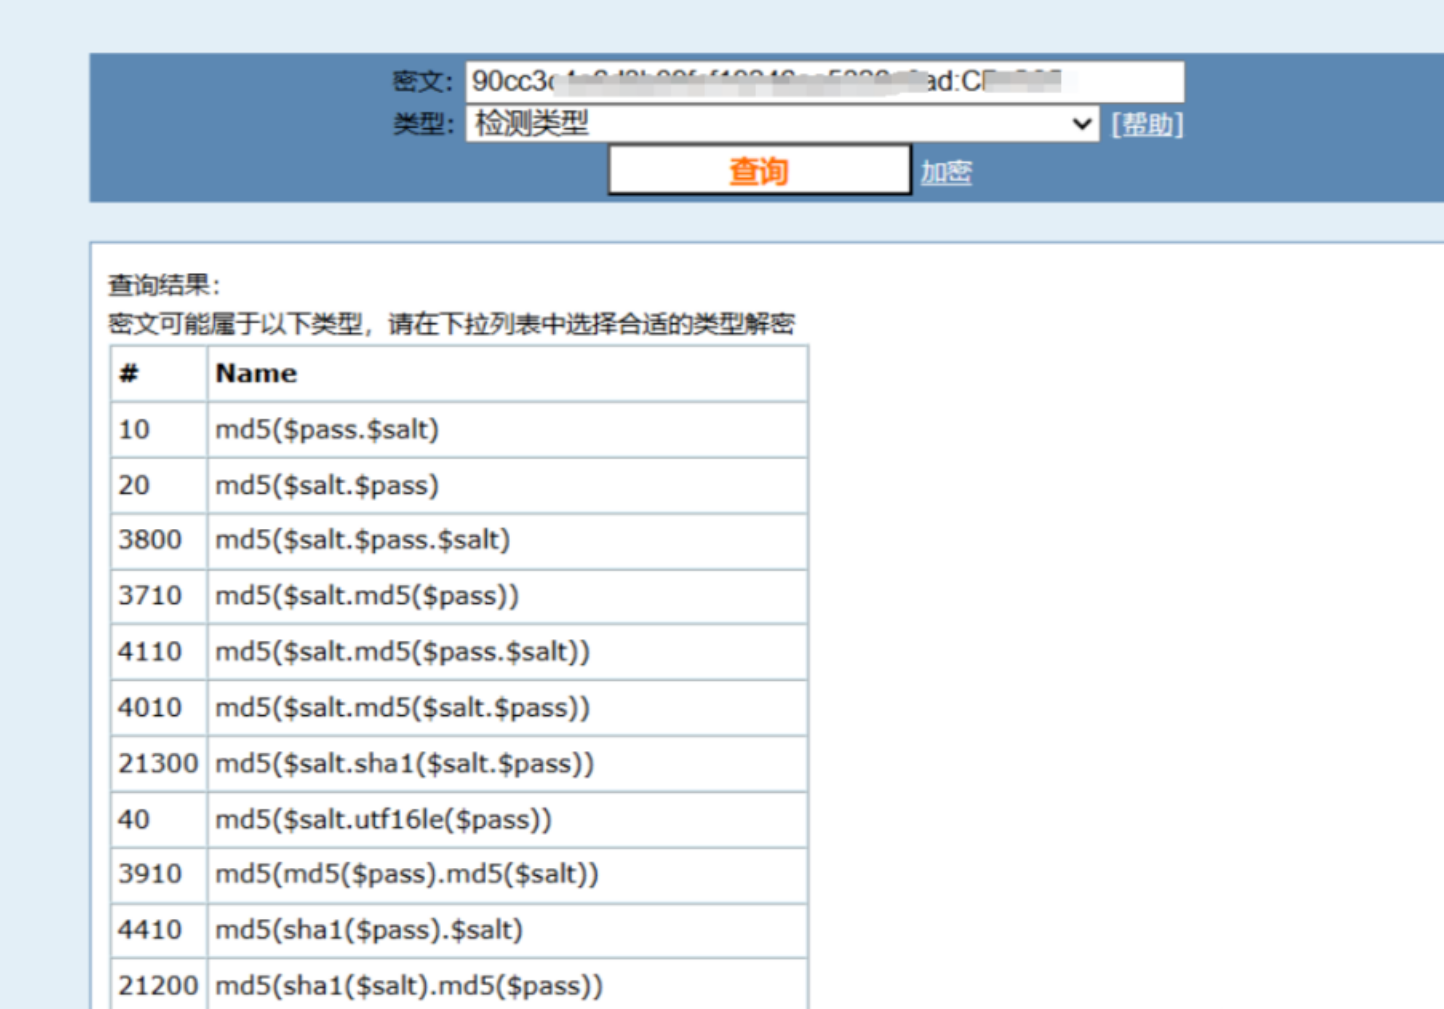Click the 21300 mode number cell
The width and height of the screenshot is (1444, 1009).
[158, 764]
